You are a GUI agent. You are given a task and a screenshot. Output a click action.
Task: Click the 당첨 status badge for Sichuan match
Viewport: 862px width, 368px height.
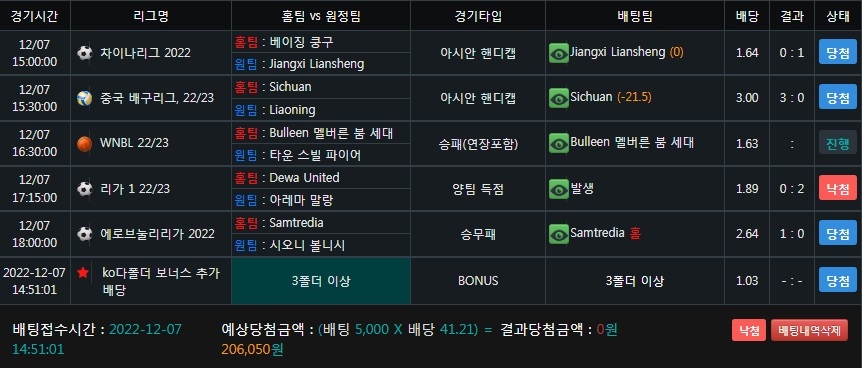coord(838,98)
